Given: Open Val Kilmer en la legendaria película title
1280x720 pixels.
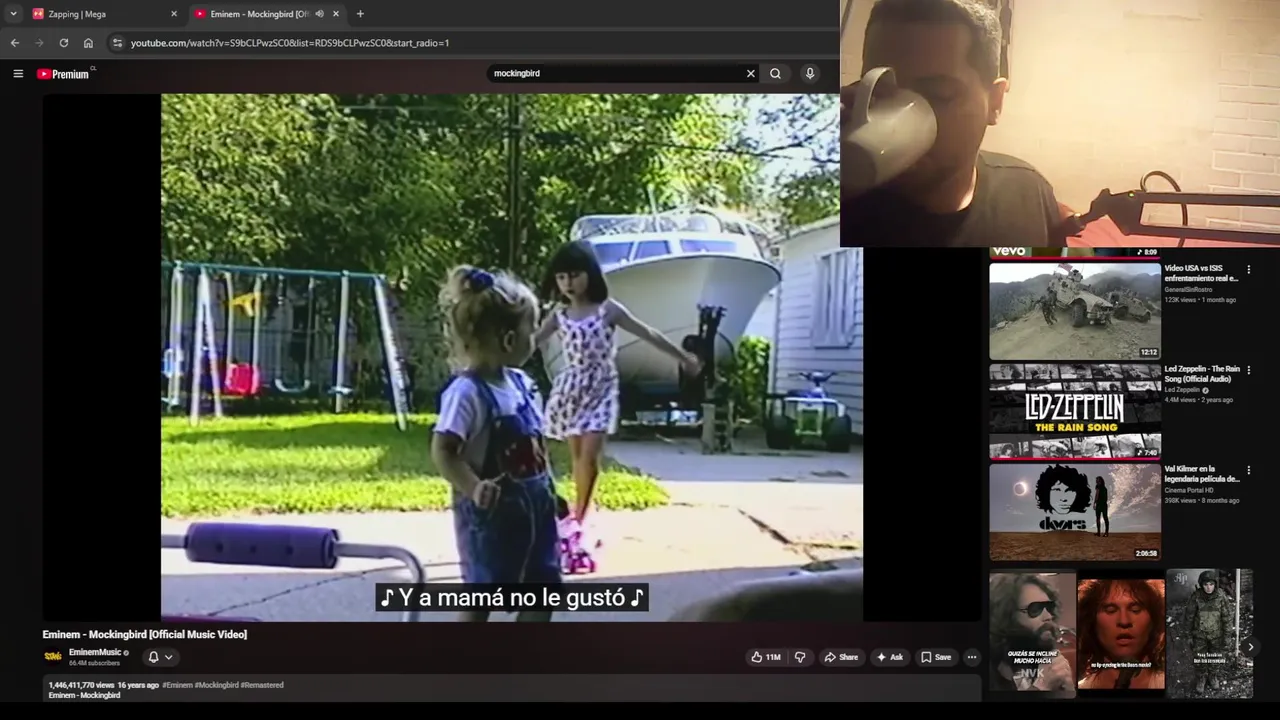Looking at the screenshot, I should point(1202,474).
